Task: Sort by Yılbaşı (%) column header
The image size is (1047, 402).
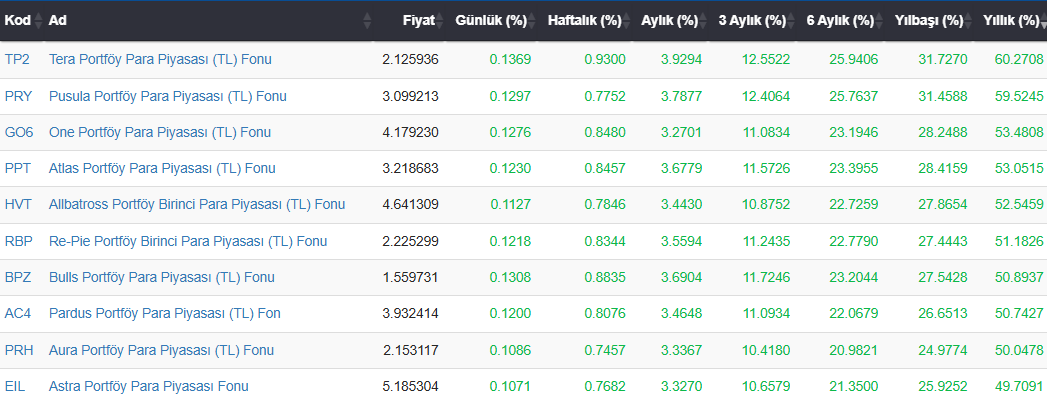Action: pyautogui.click(x=929, y=21)
